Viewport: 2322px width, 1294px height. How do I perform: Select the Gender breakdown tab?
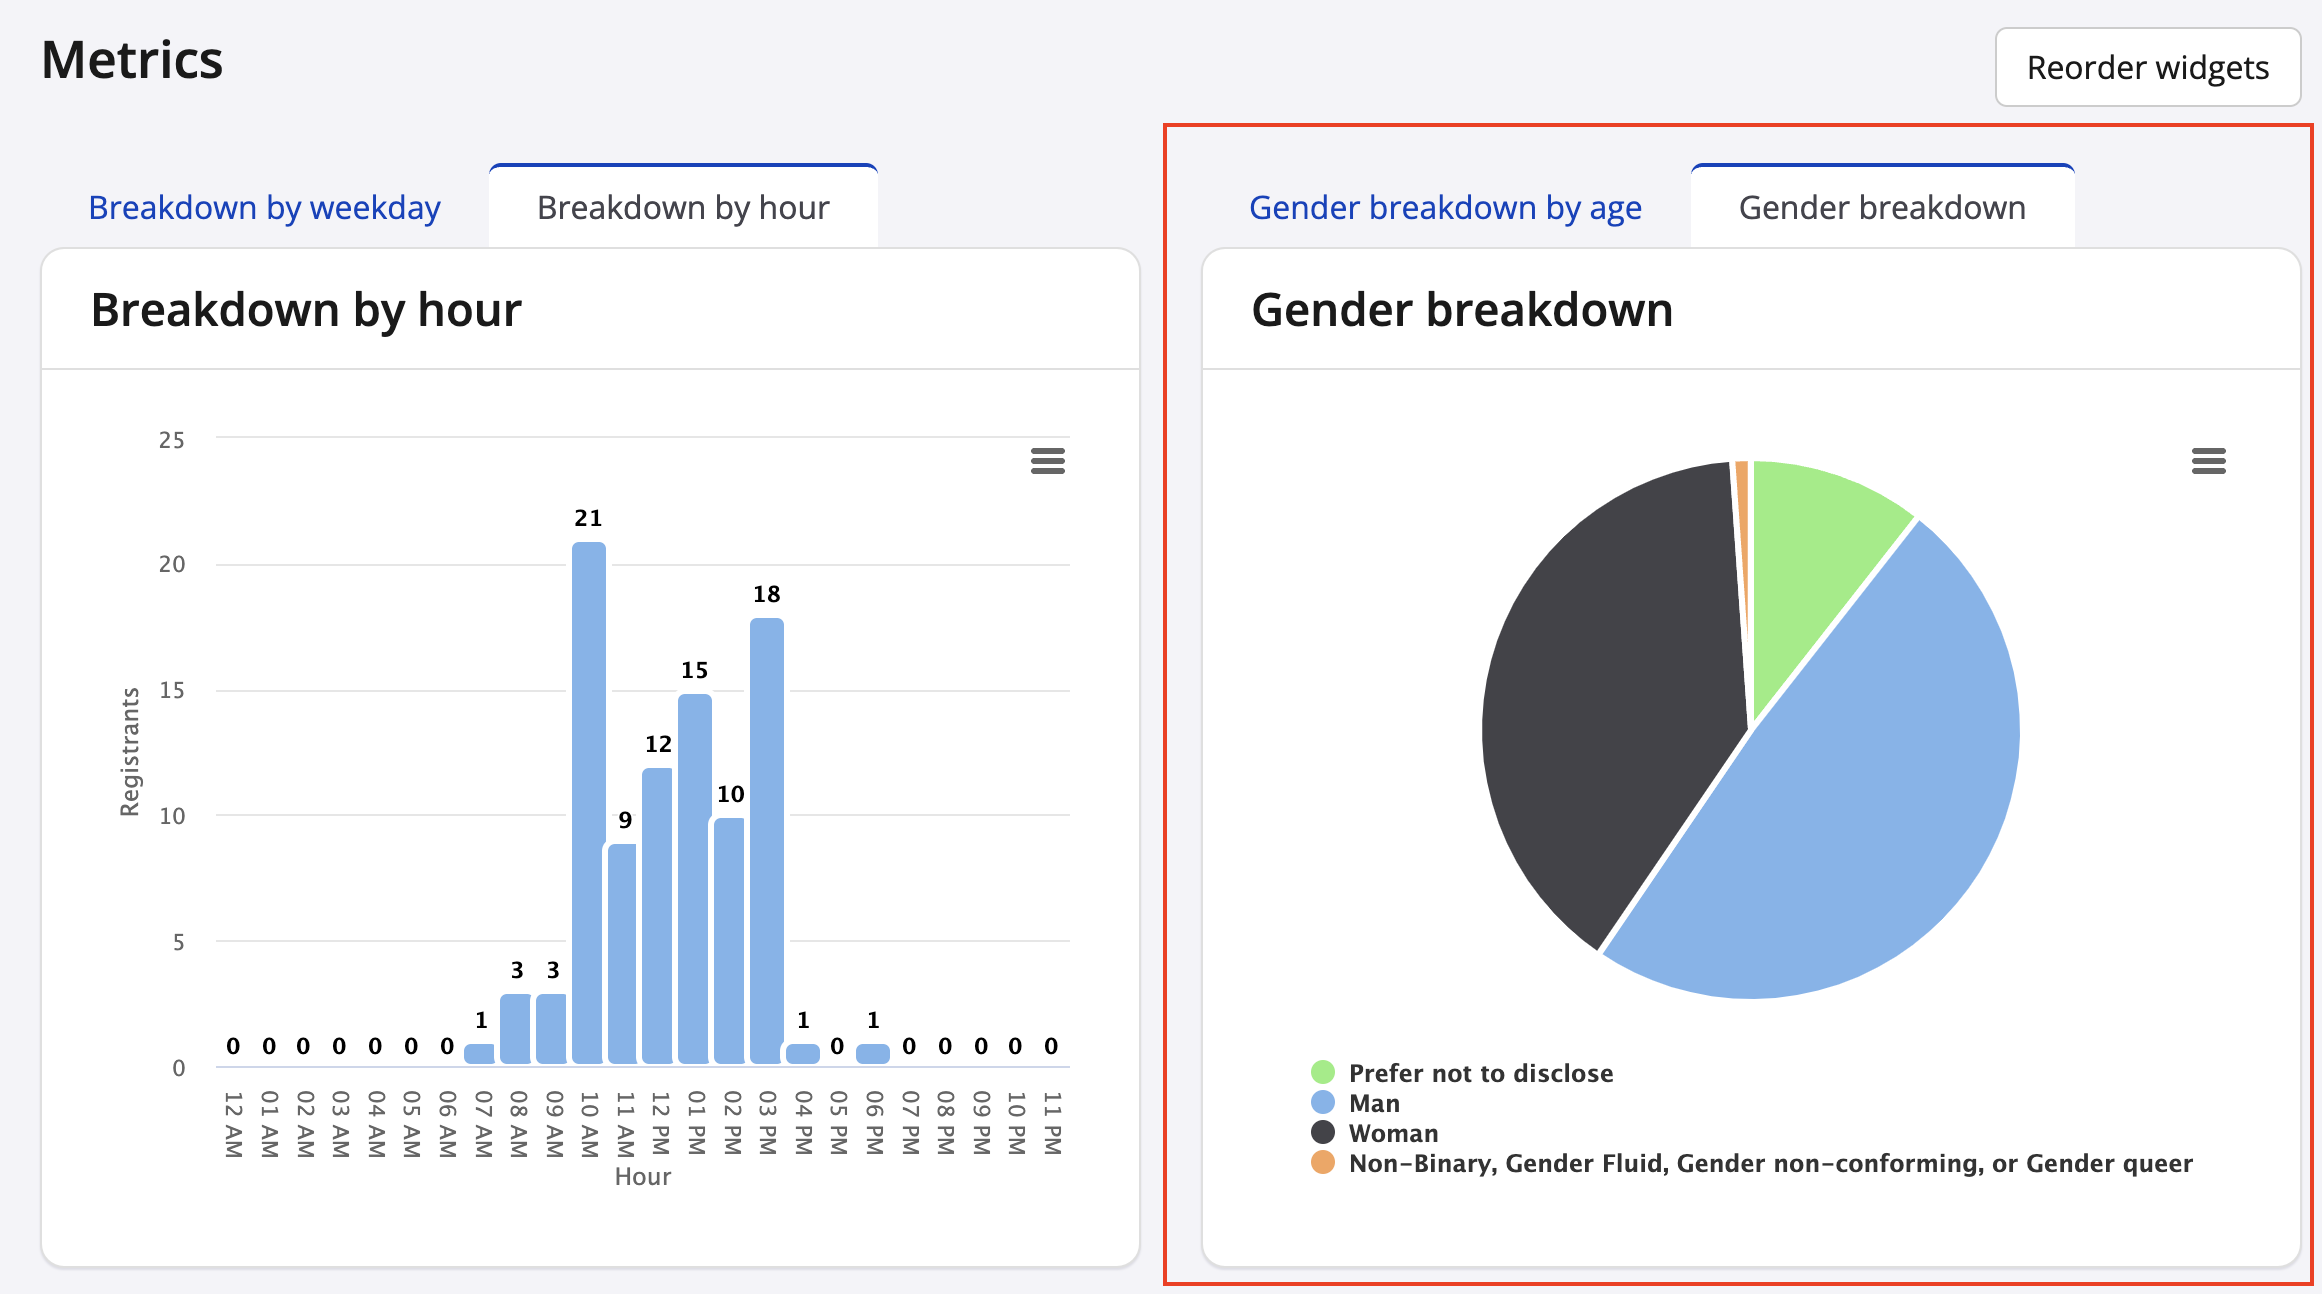[x=1882, y=208]
